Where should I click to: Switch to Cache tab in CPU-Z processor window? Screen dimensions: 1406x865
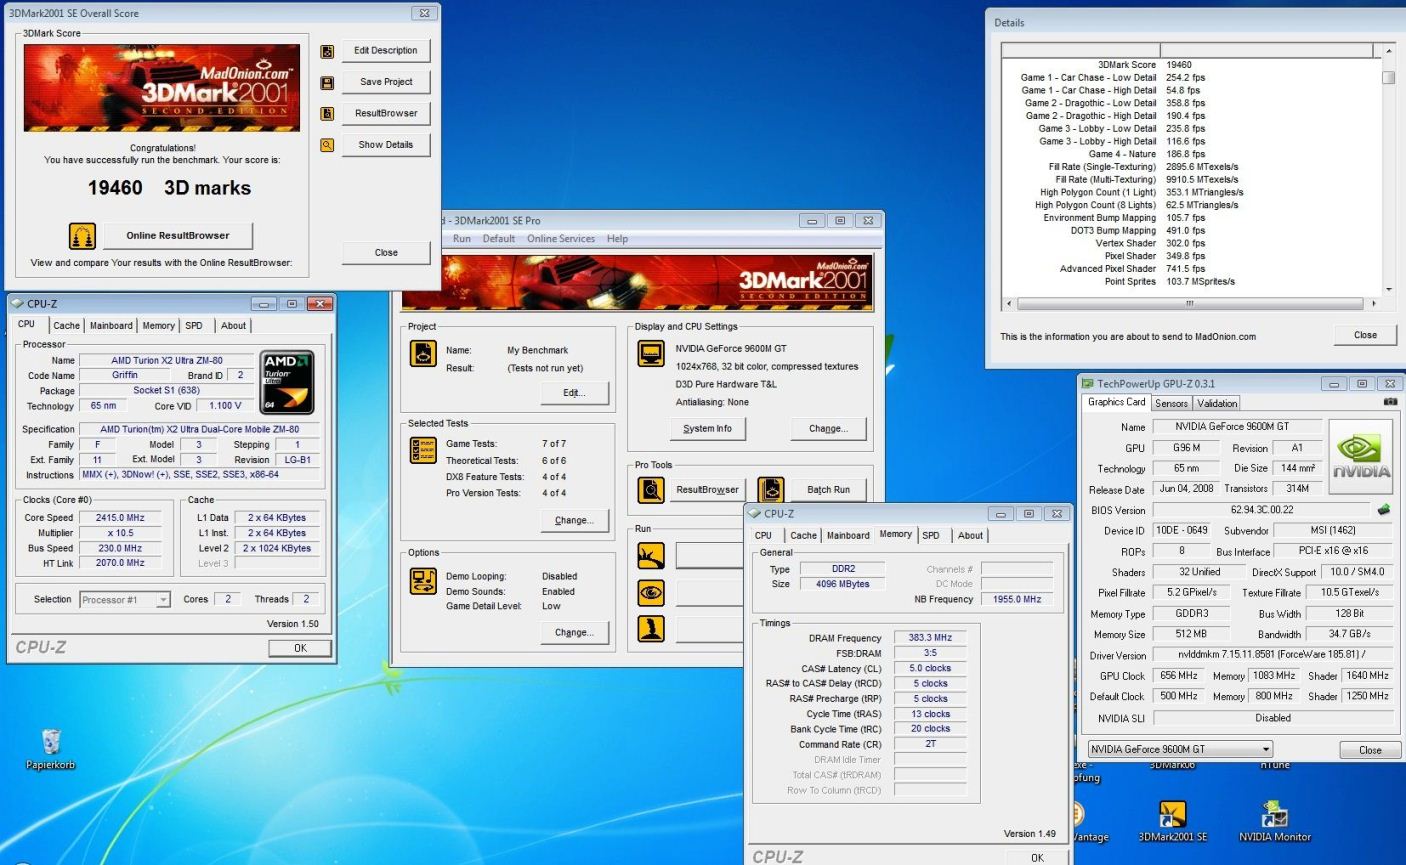pyautogui.click(x=67, y=326)
